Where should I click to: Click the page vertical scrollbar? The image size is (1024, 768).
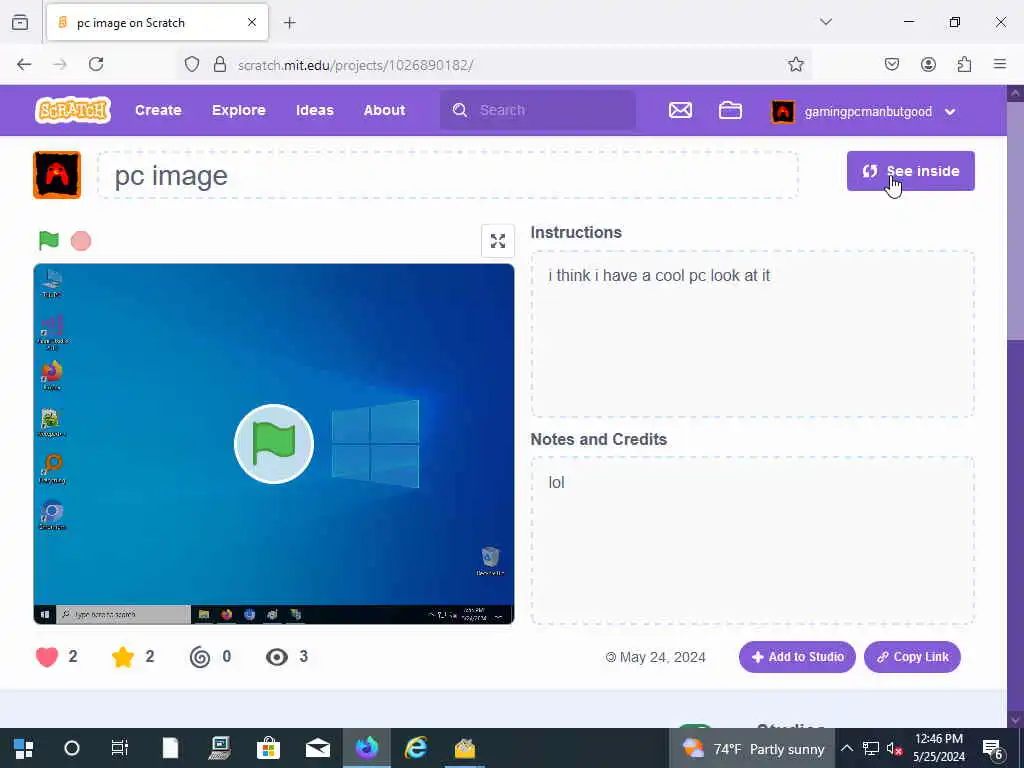(x=1016, y=405)
